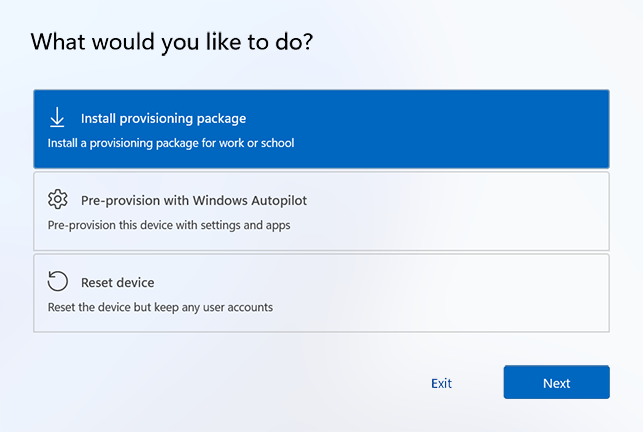Image resolution: width=643 pixels, height=432 pixels.
Task: Click the 'Install a provisioning package for work or school' description
Action: [x=171, y=143]
